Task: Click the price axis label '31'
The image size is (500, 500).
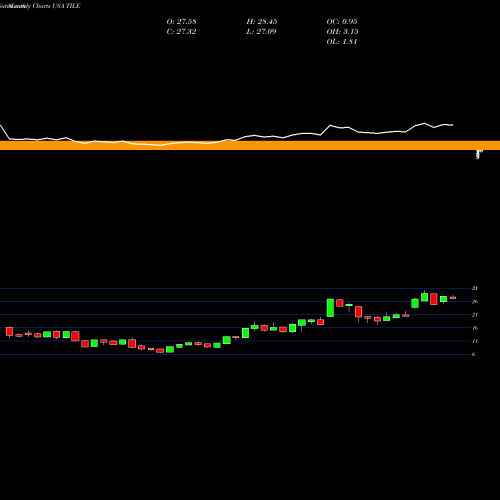Action: click(475, 288)
